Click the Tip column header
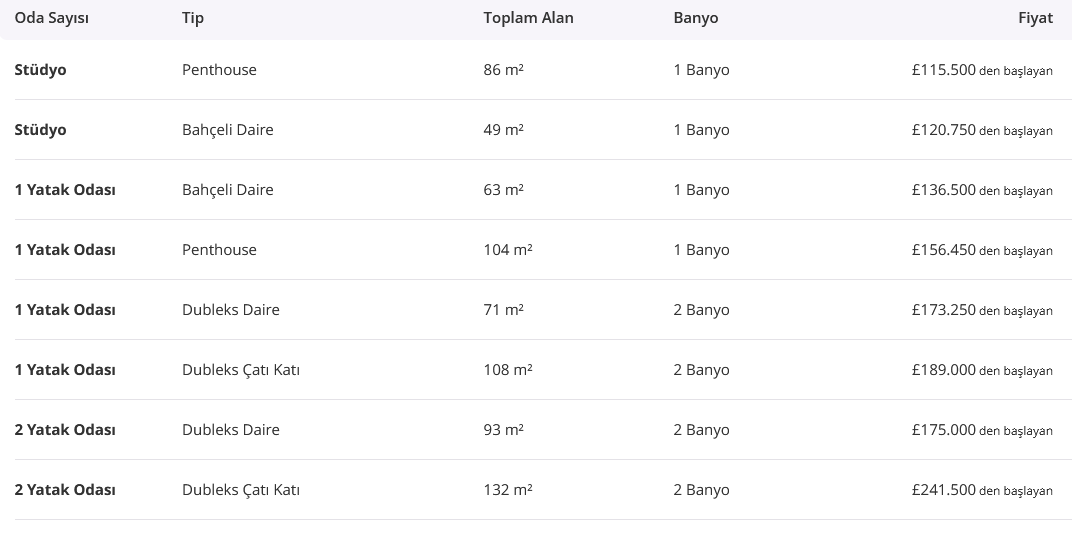The height and width of the screenshot is (540, 1072). [193, 18]
